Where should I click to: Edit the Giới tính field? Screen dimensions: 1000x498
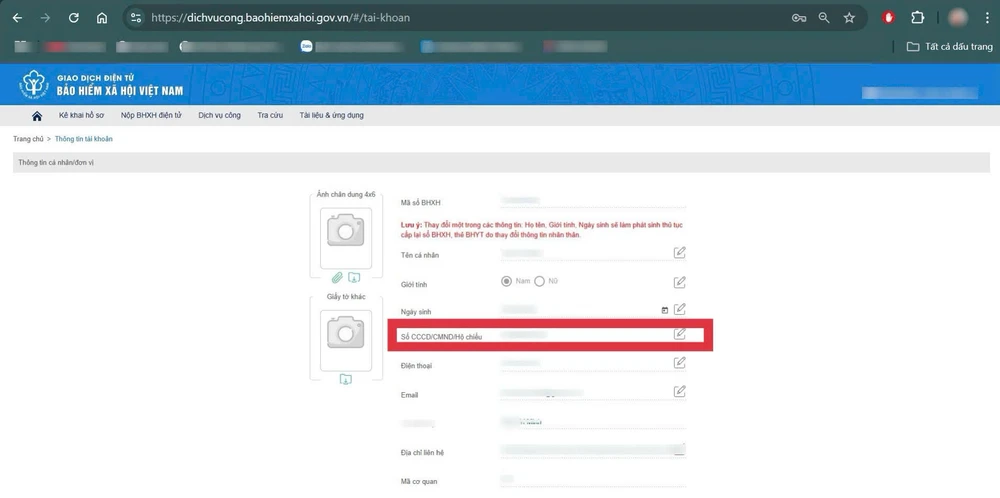(680, 281)
